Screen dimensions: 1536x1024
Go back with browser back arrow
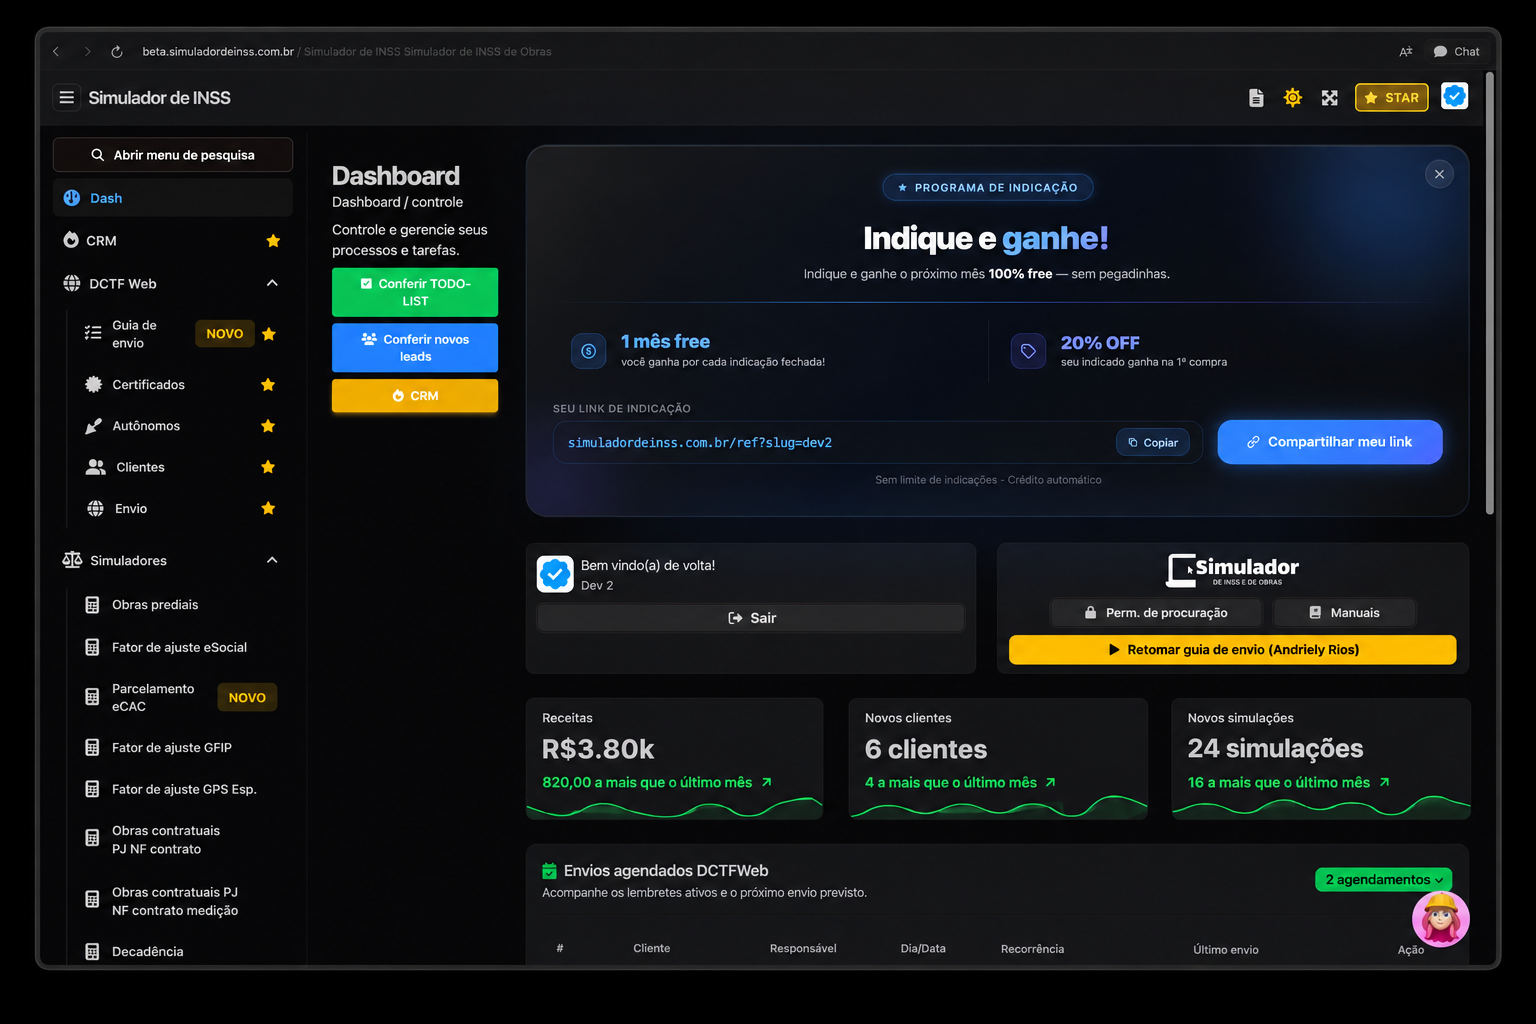coord(56,51)
